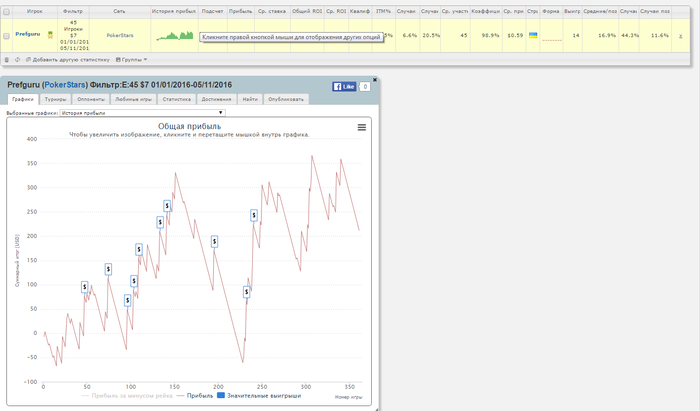Click the PokerStars link in table row
Viewport: 700px width, 411px height.
[x=120, y=35]
